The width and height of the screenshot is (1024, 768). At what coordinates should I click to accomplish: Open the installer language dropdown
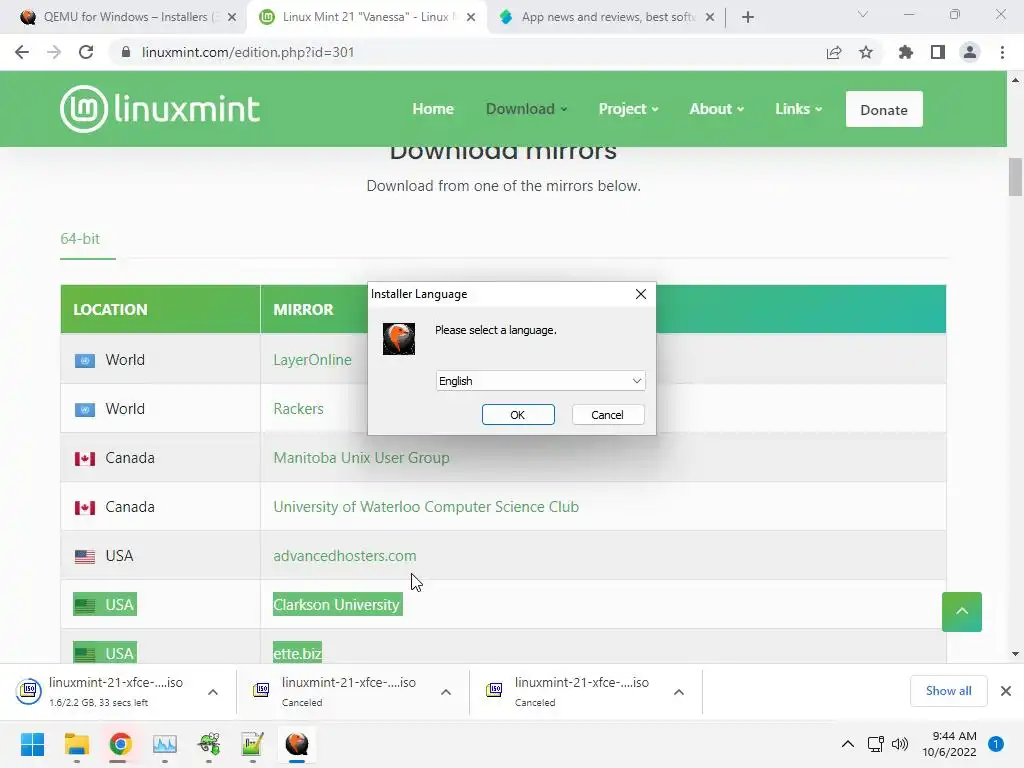click(540, 381)
